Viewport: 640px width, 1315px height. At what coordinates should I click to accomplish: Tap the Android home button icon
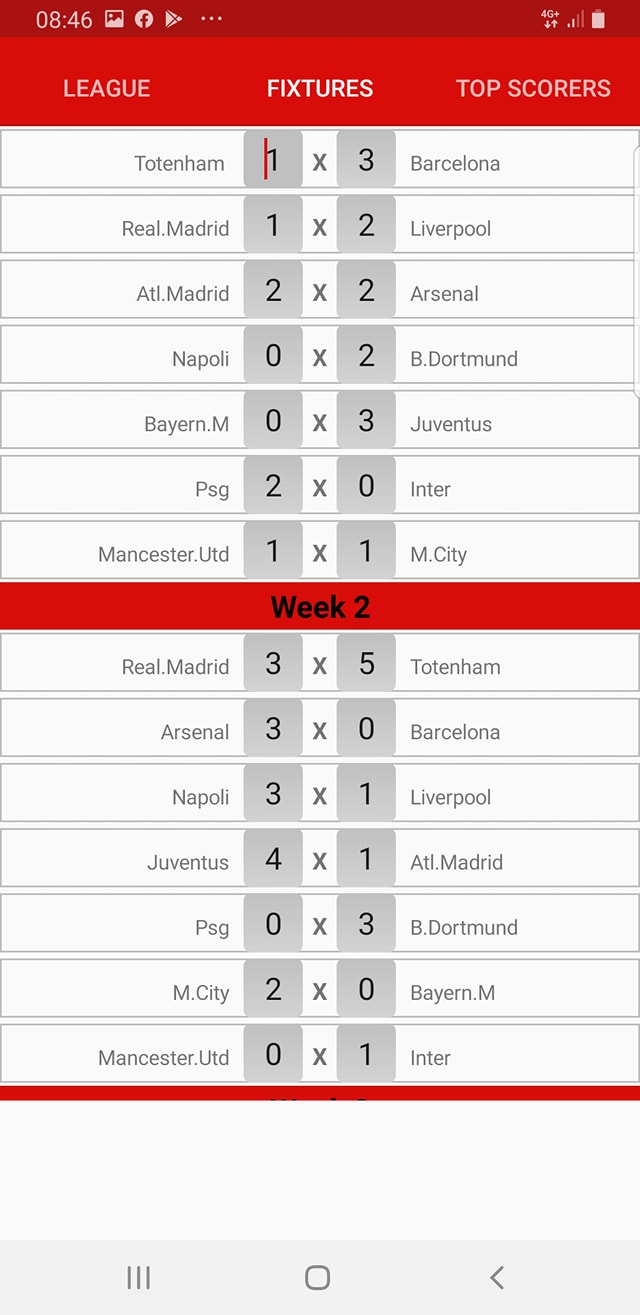pos(318,1277)
